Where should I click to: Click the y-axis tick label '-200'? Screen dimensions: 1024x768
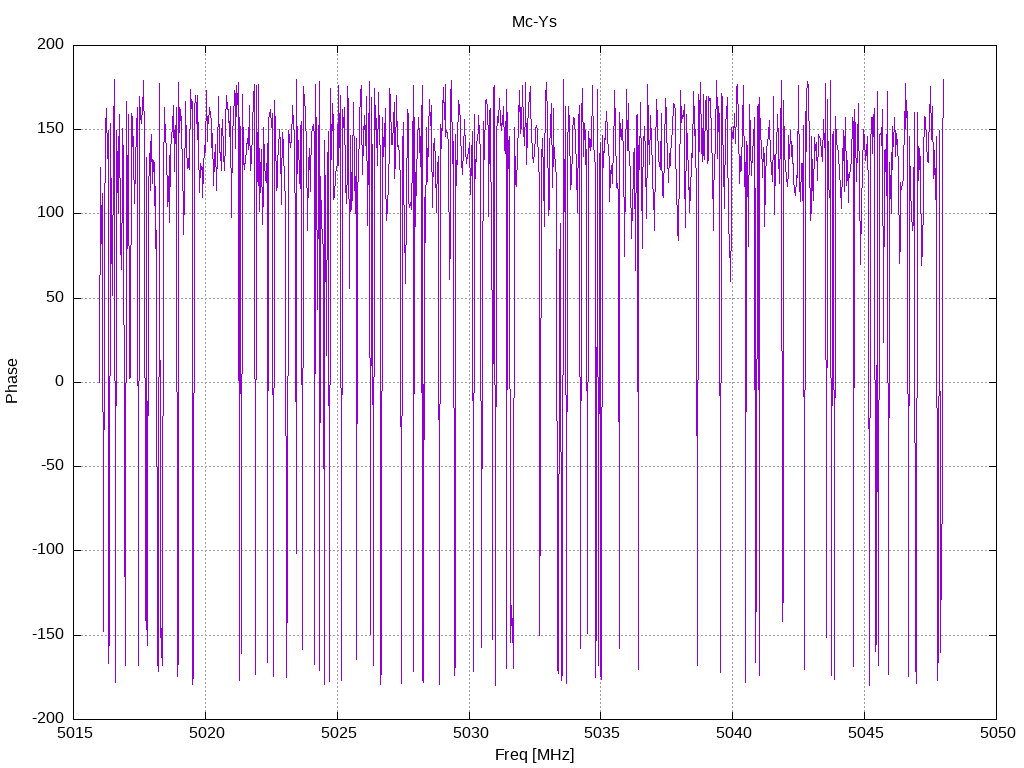click(x=48, y=718)
